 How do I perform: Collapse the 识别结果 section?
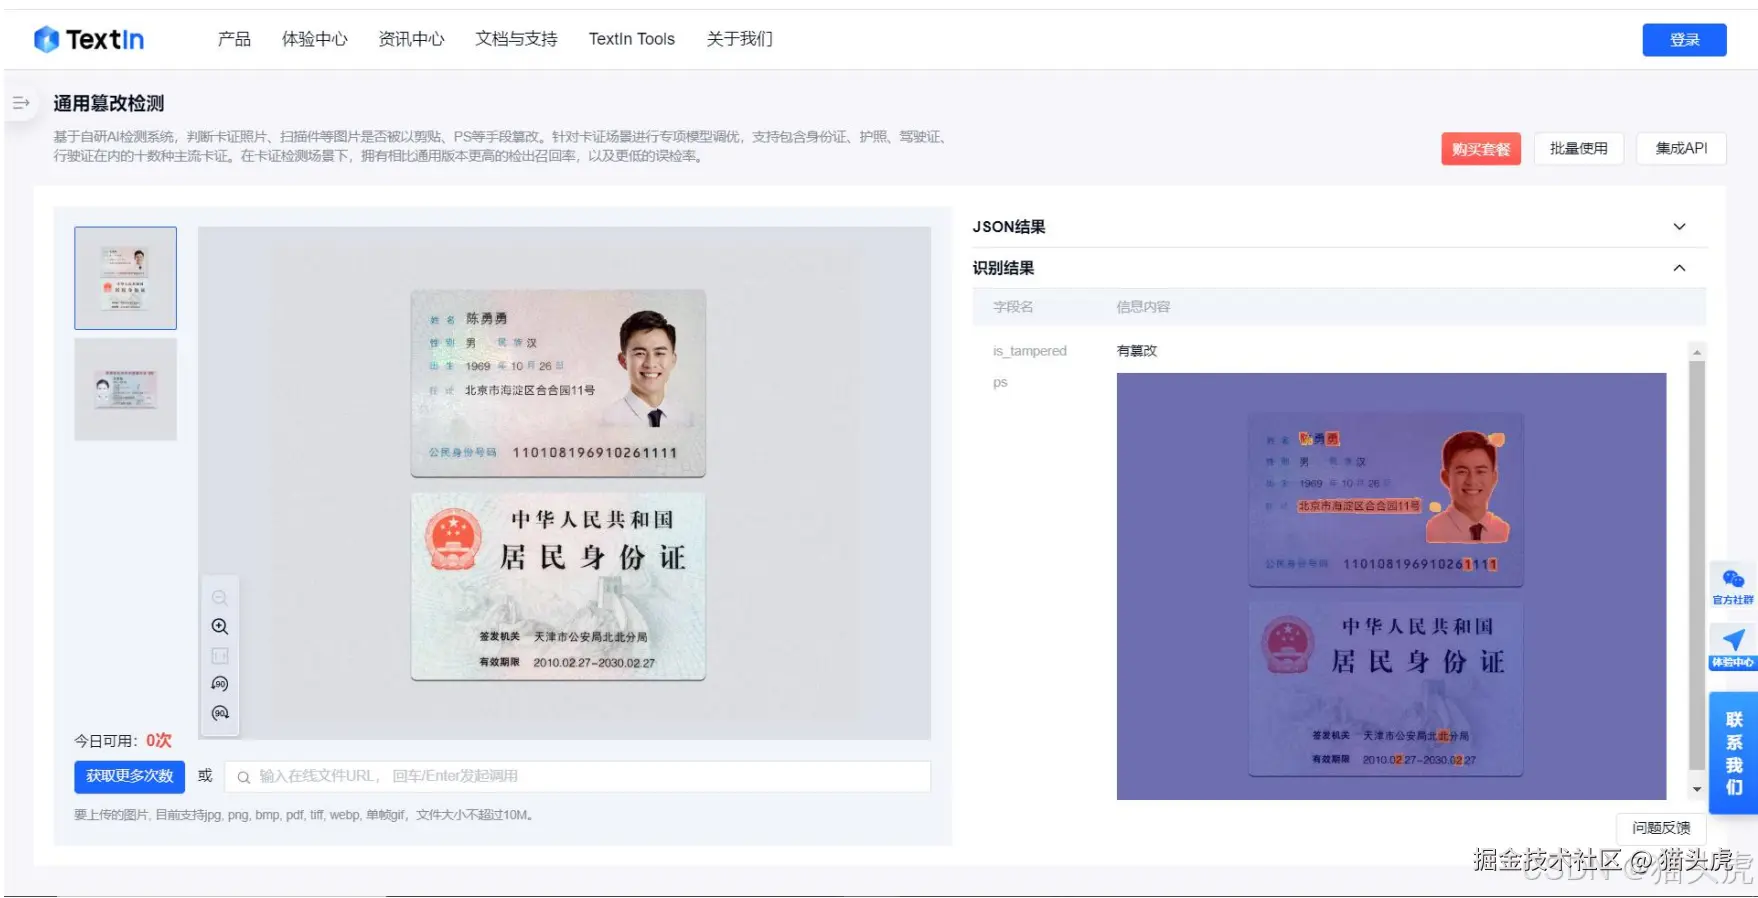[1679, 268]
